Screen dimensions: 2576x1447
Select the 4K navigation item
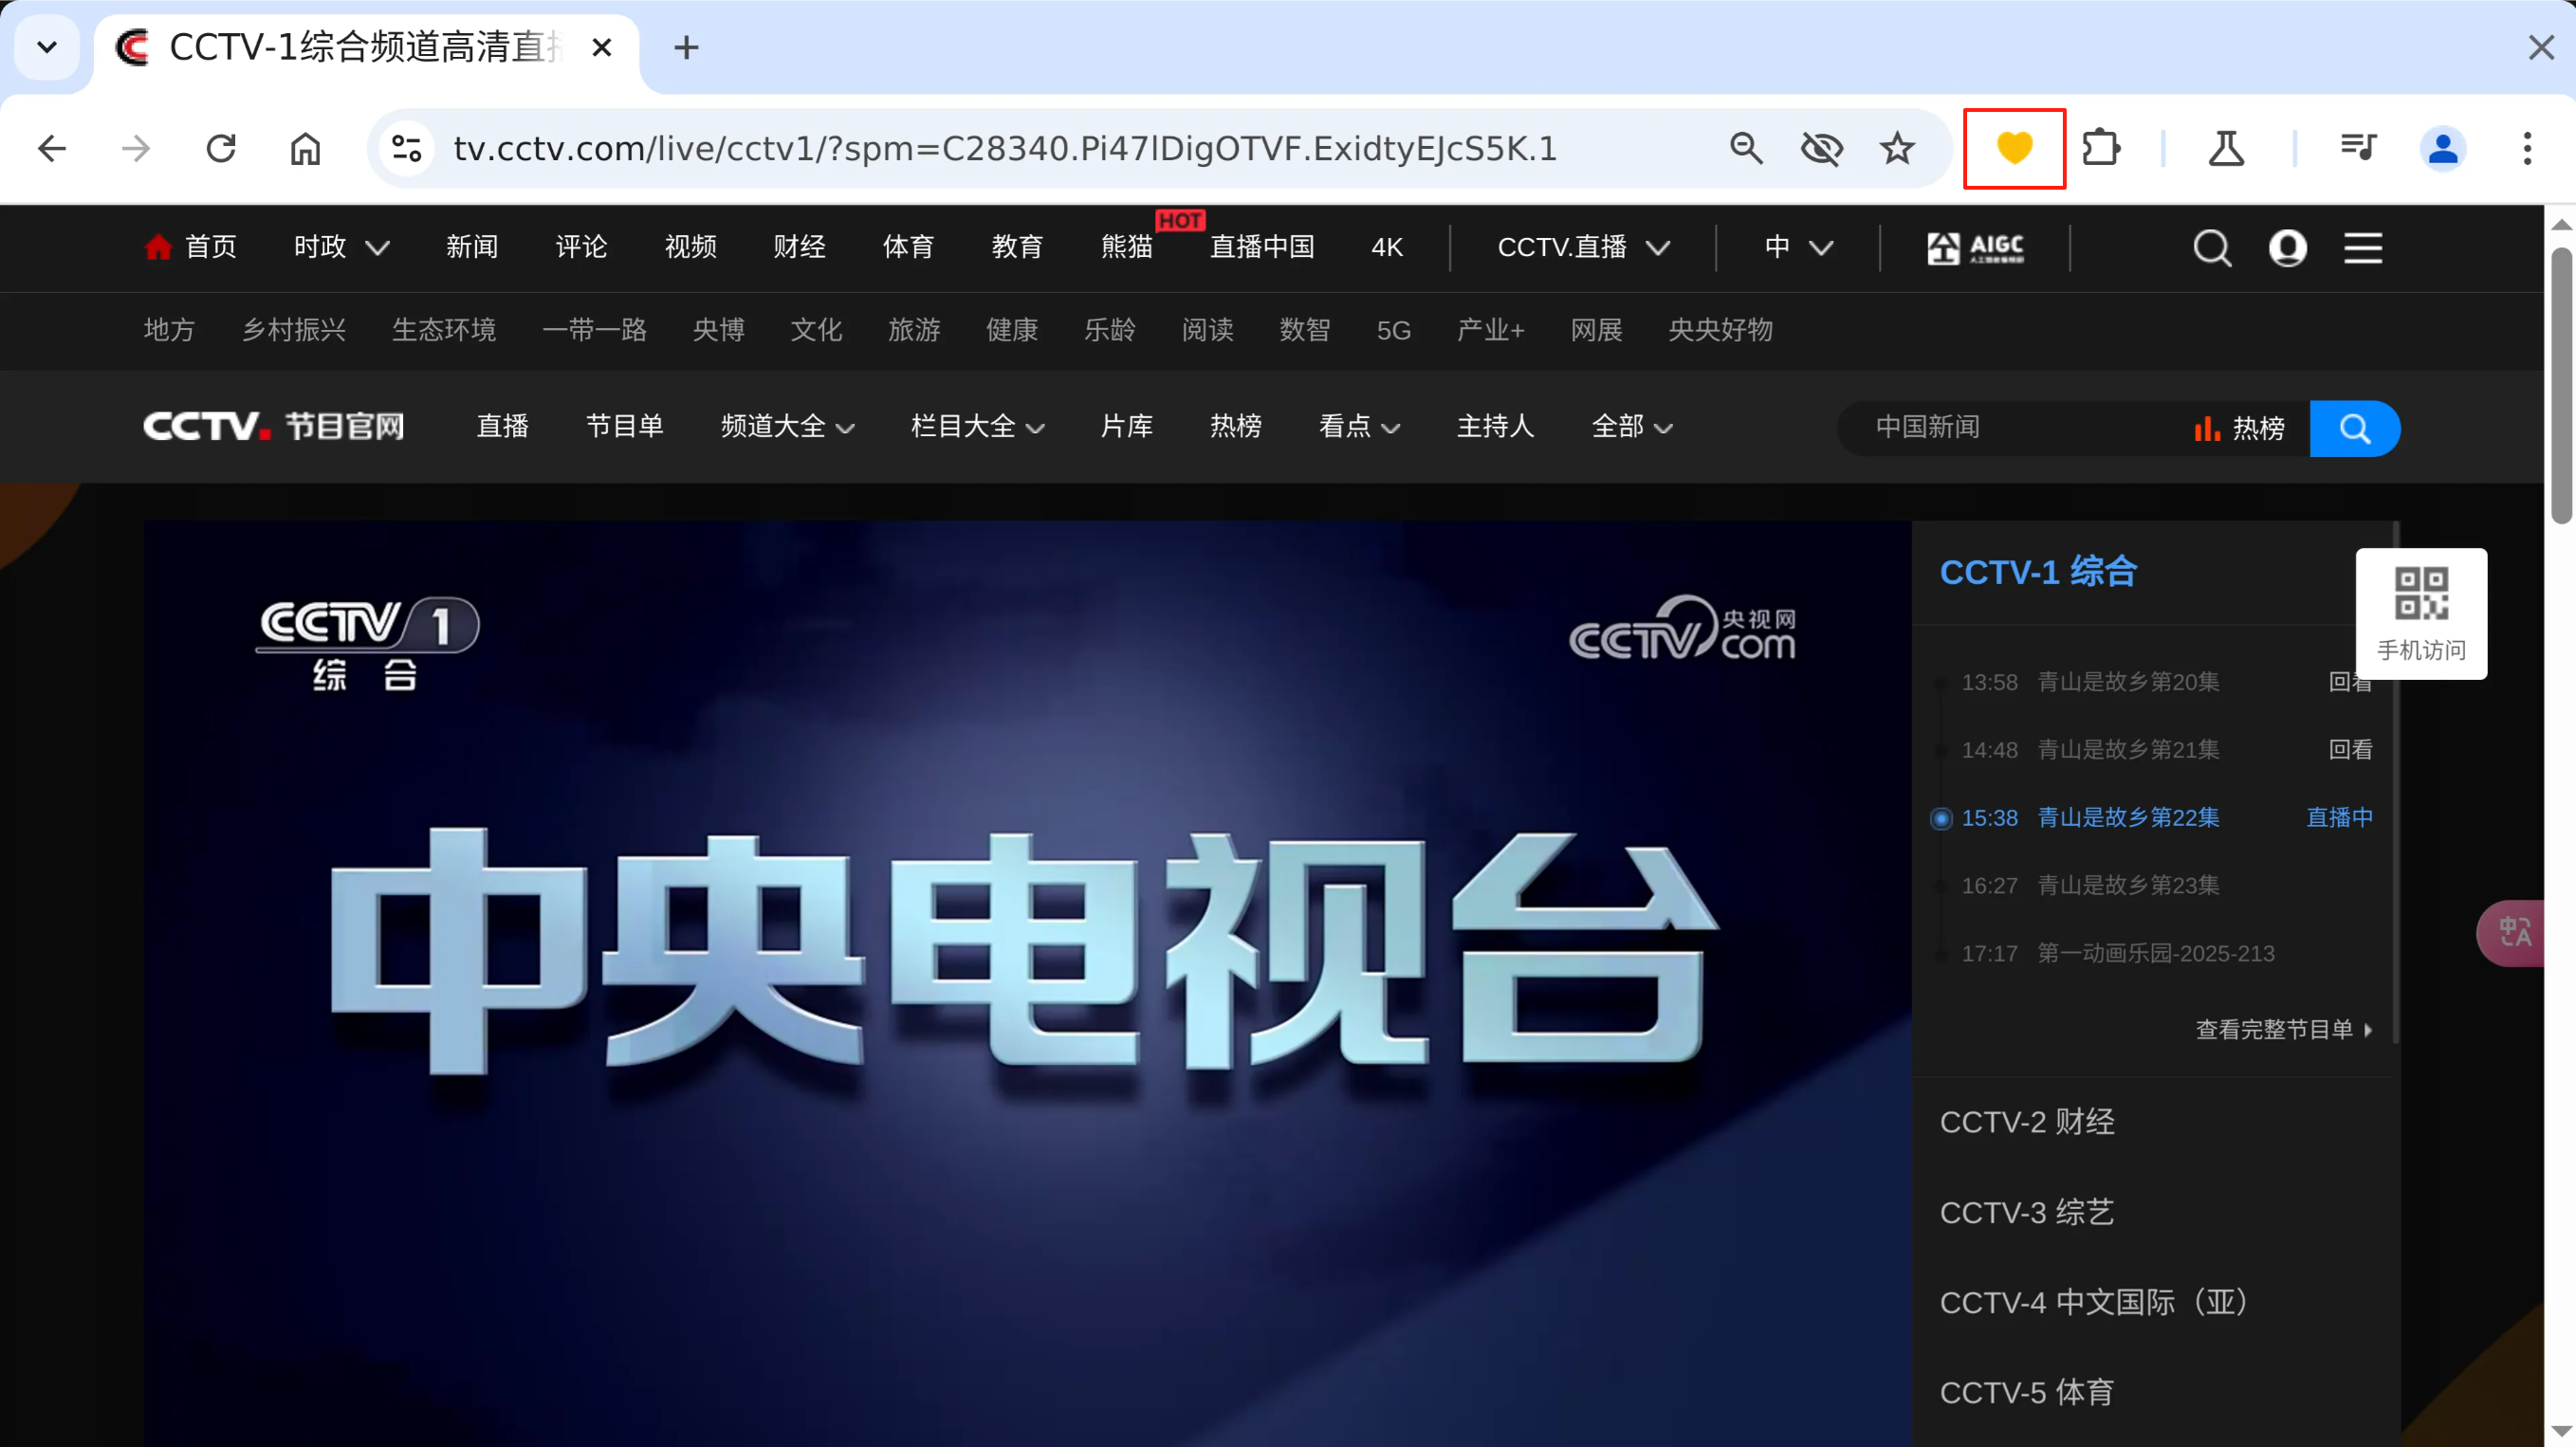coord(1387,247)
